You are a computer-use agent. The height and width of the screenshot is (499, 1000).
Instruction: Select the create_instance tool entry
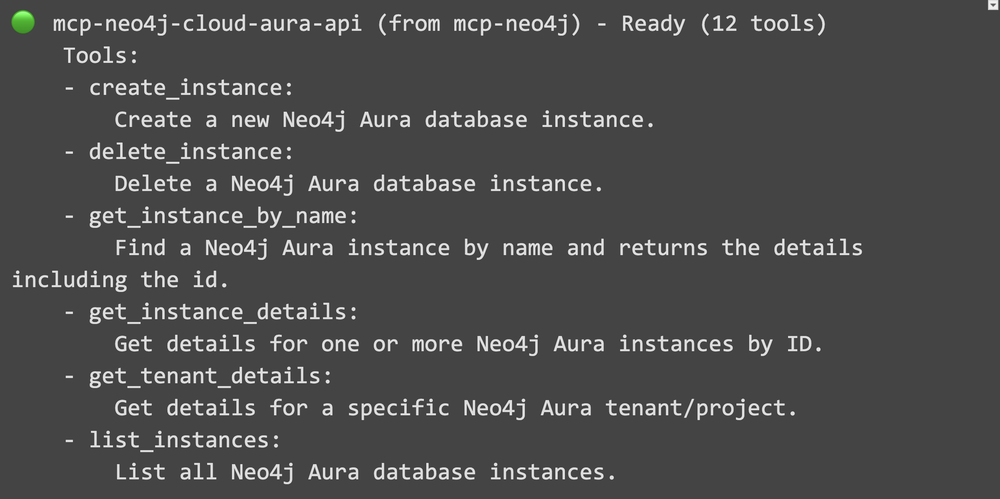(x=191, y=88)
